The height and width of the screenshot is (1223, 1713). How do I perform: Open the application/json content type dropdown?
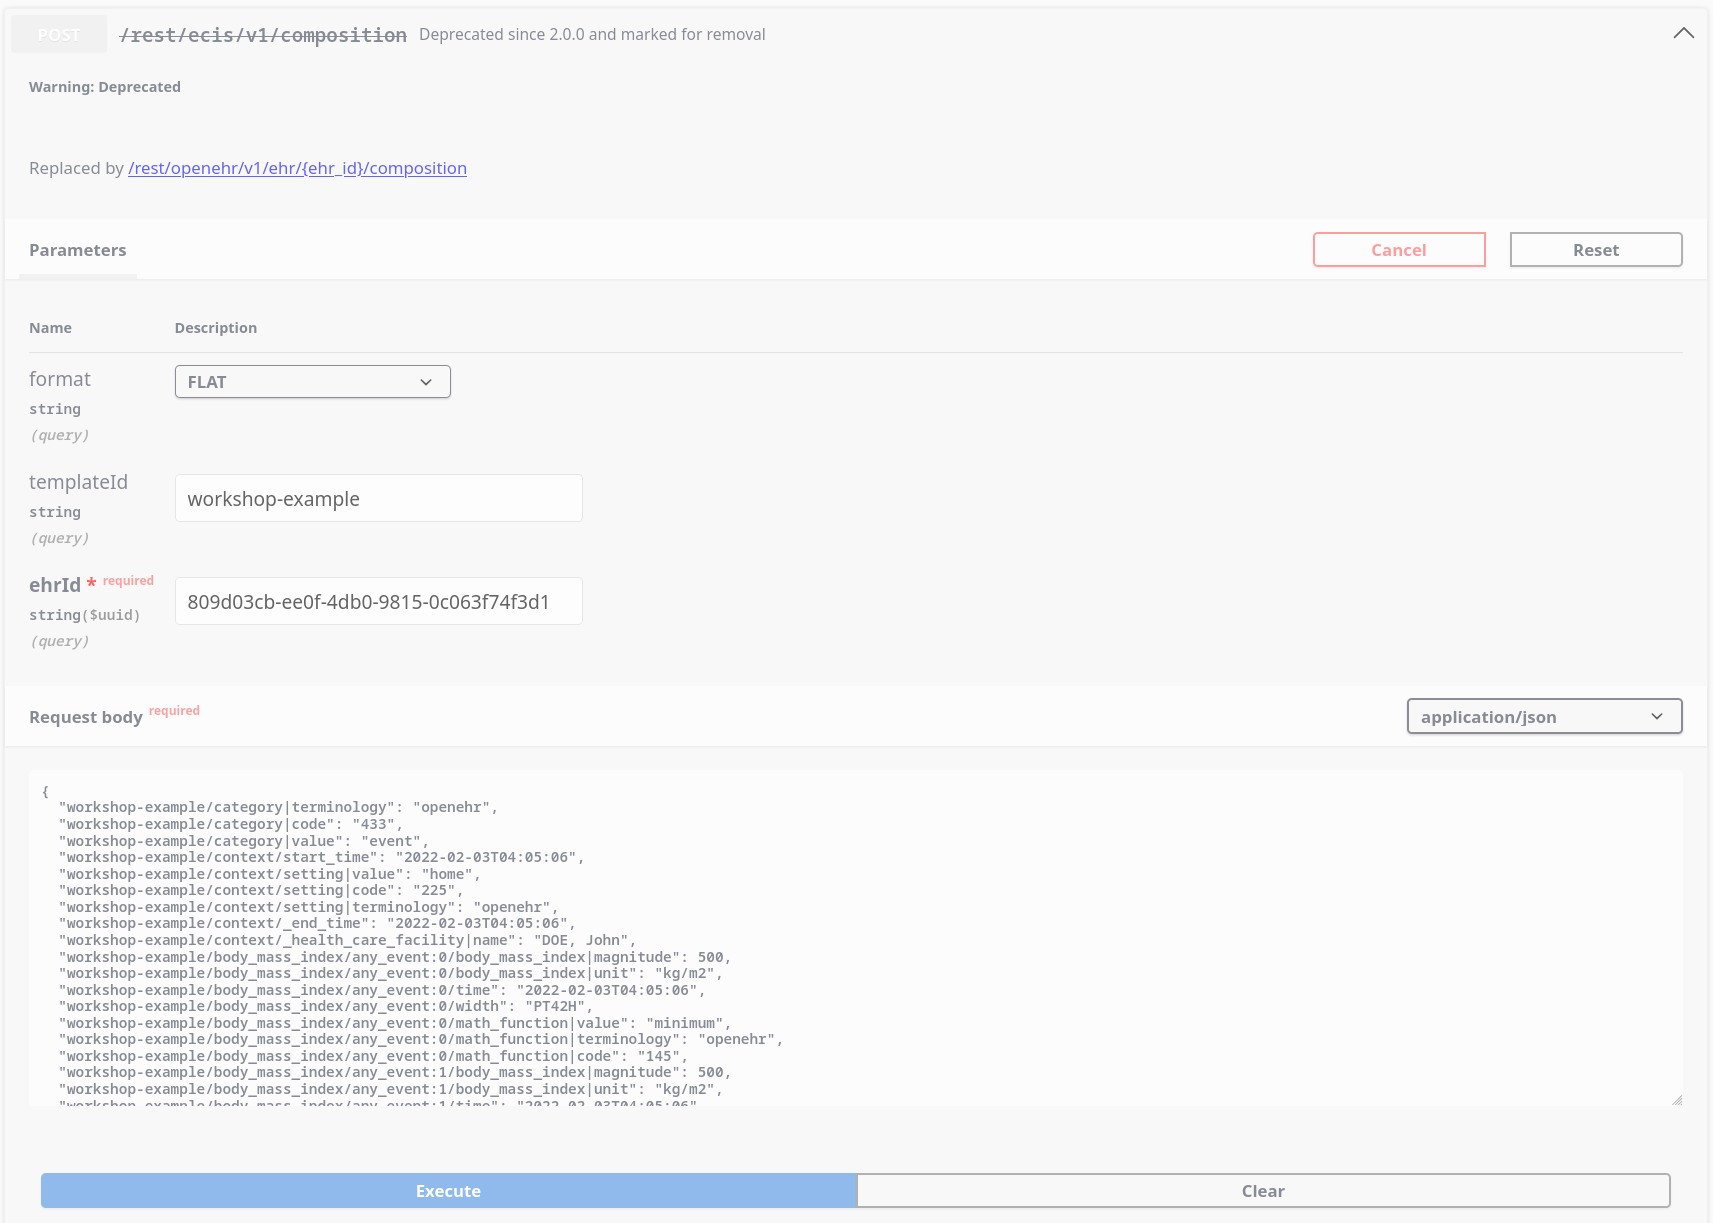[x=1543, y=717]
